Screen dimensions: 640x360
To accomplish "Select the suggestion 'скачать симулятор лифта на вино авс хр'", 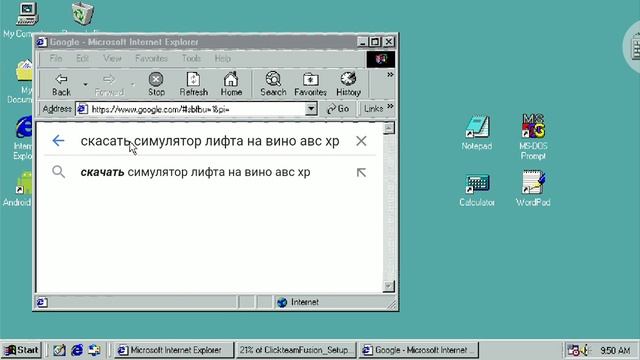I will click(x=195, y=172).
